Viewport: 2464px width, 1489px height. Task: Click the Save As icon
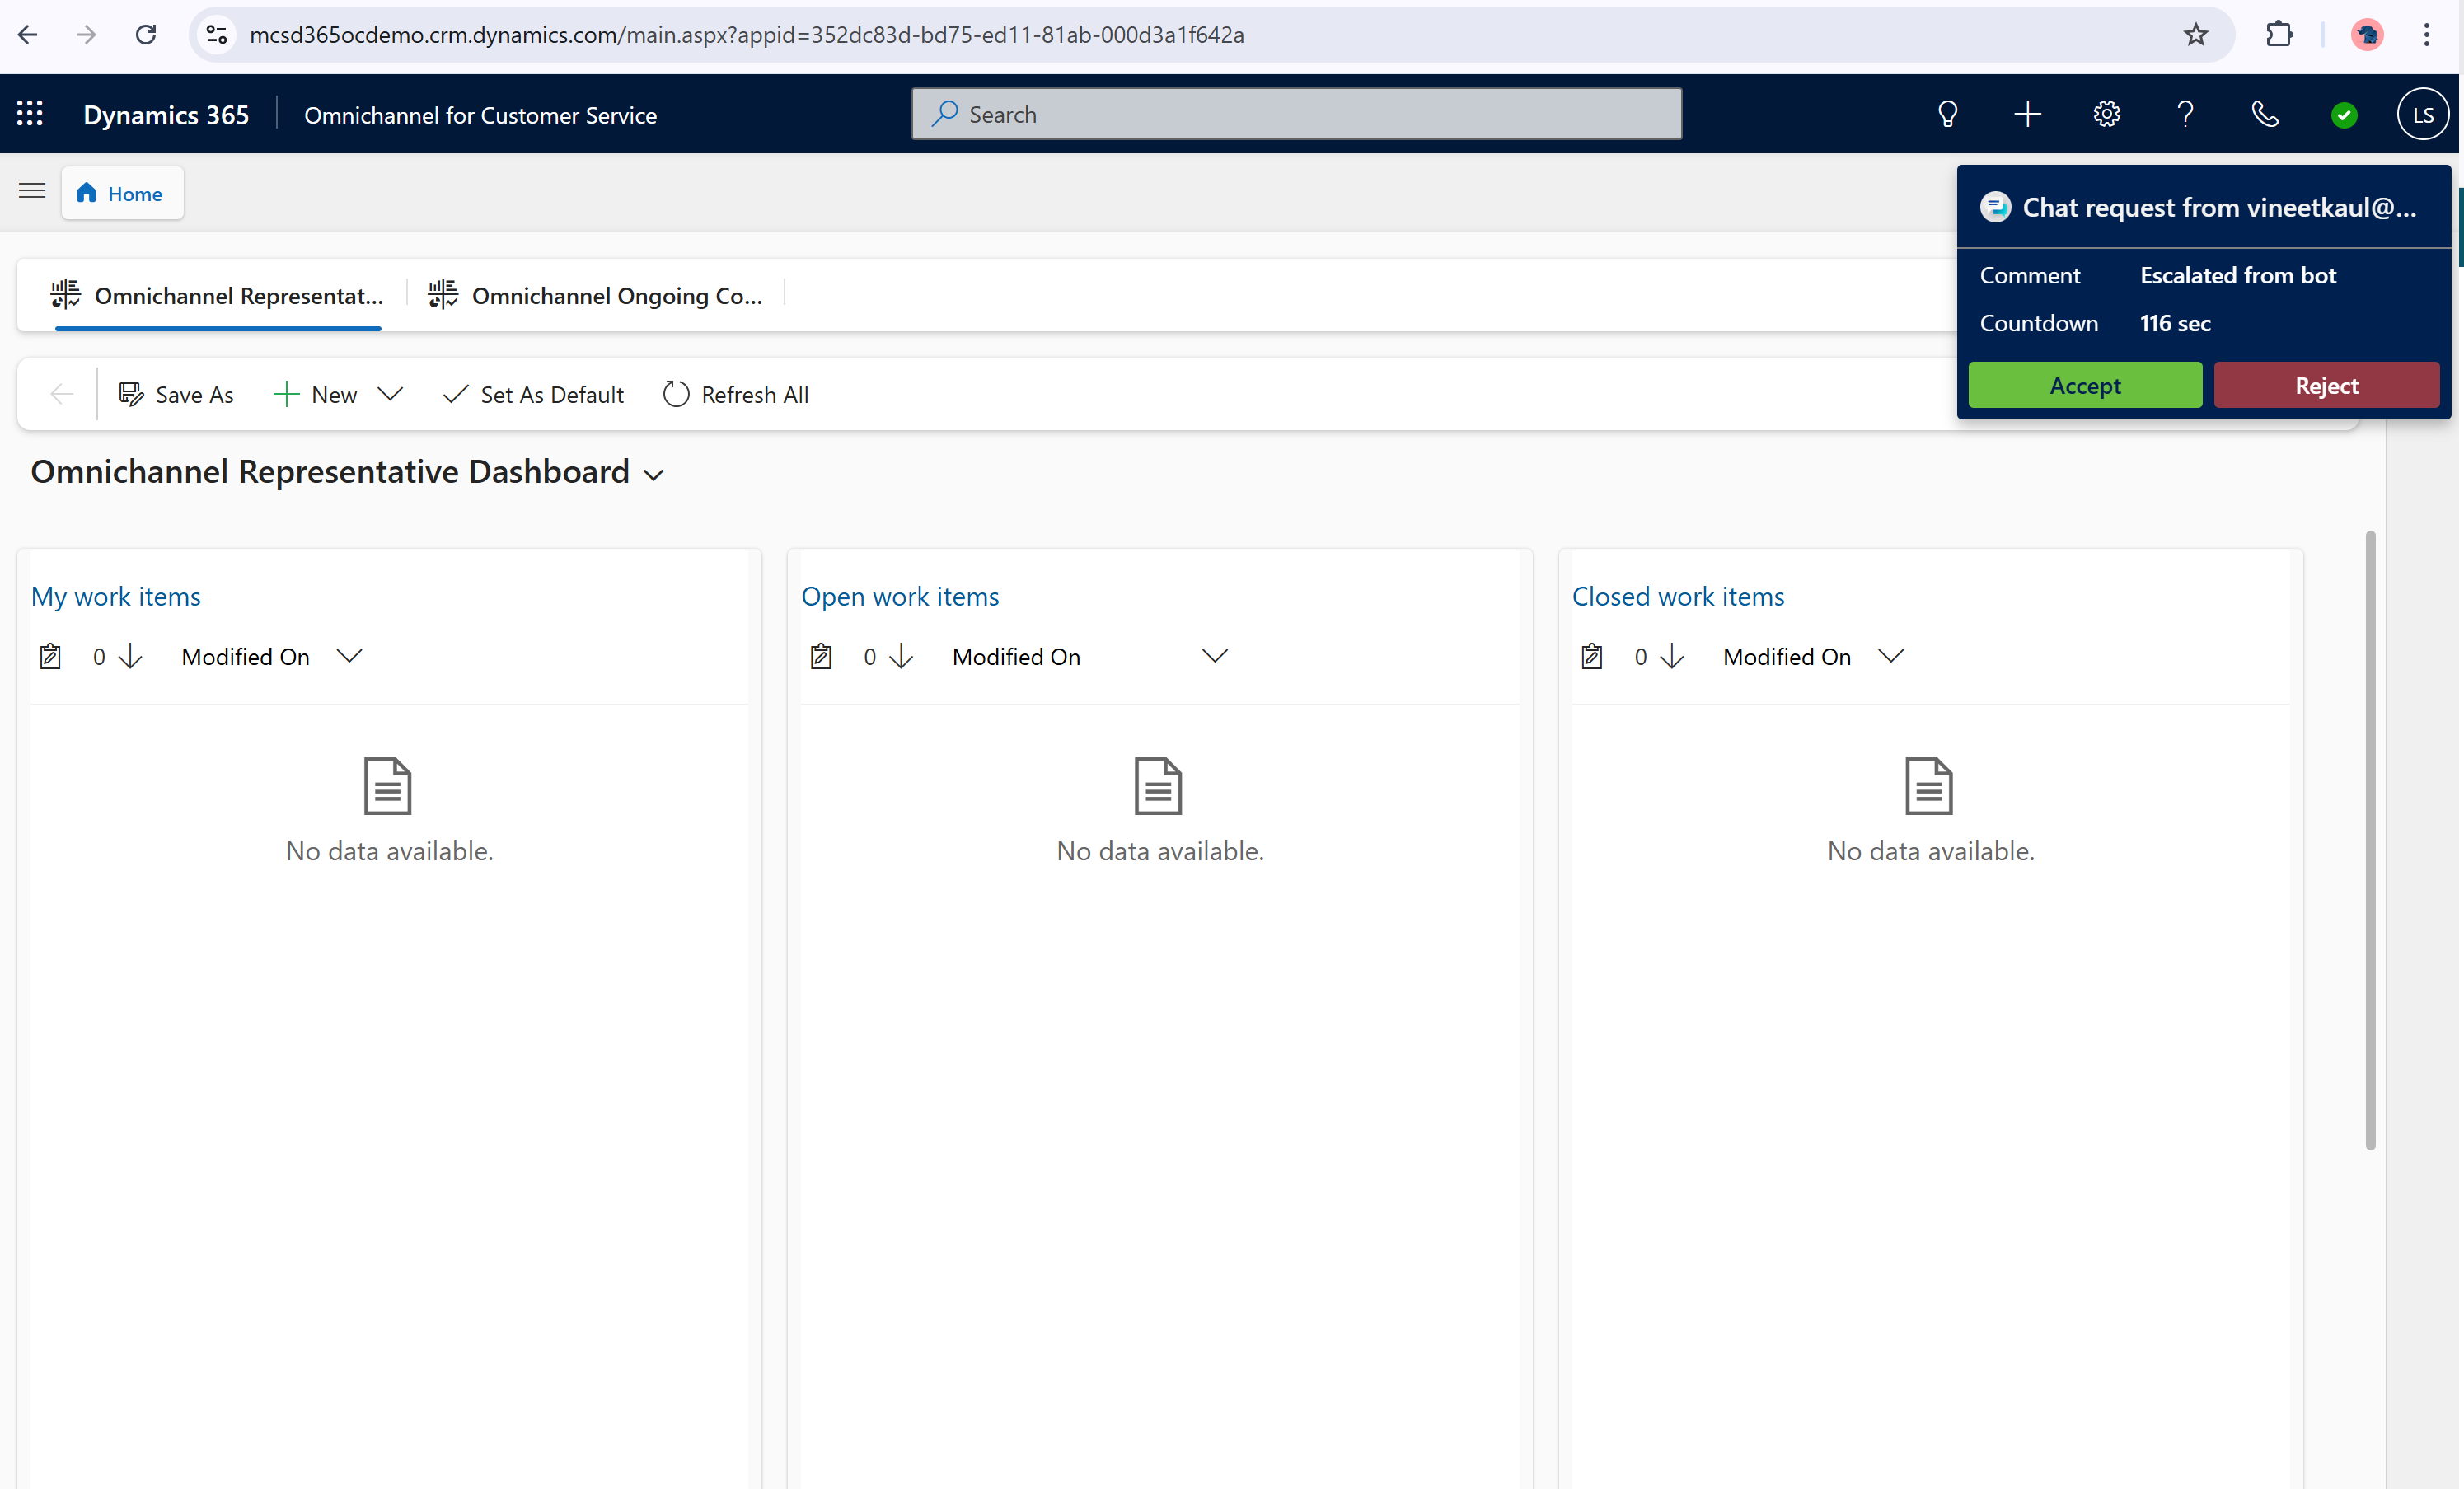(131, 394)
